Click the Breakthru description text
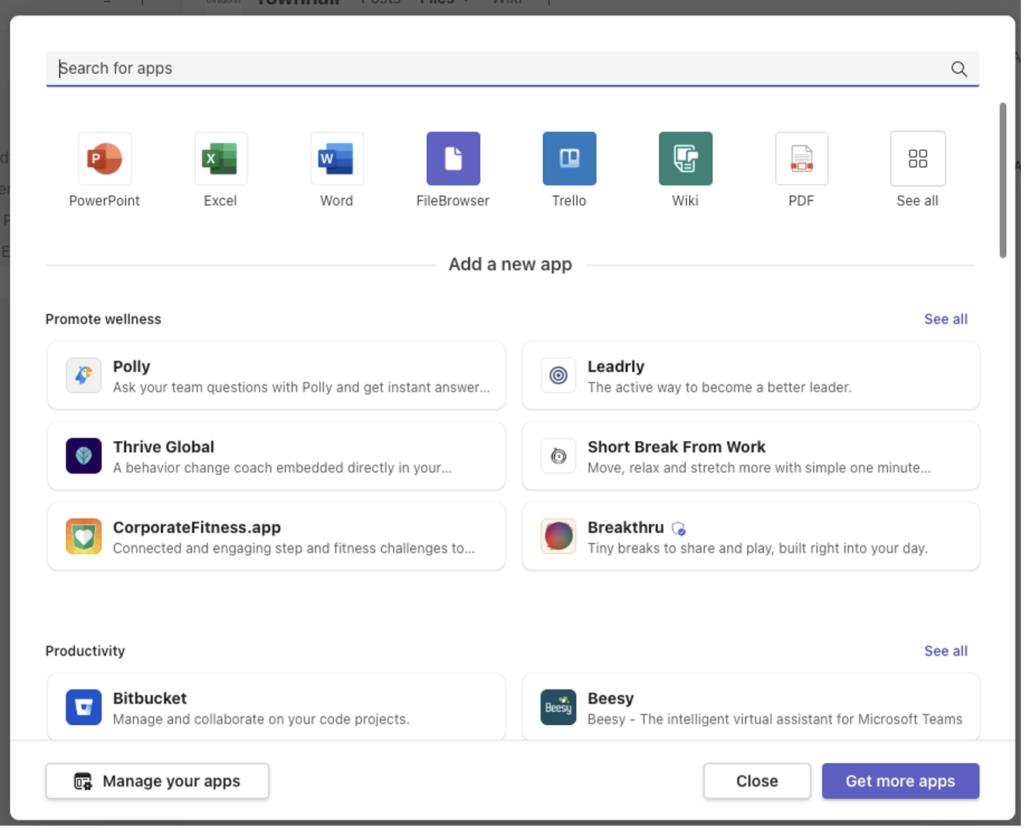 (x=758, y=548)
